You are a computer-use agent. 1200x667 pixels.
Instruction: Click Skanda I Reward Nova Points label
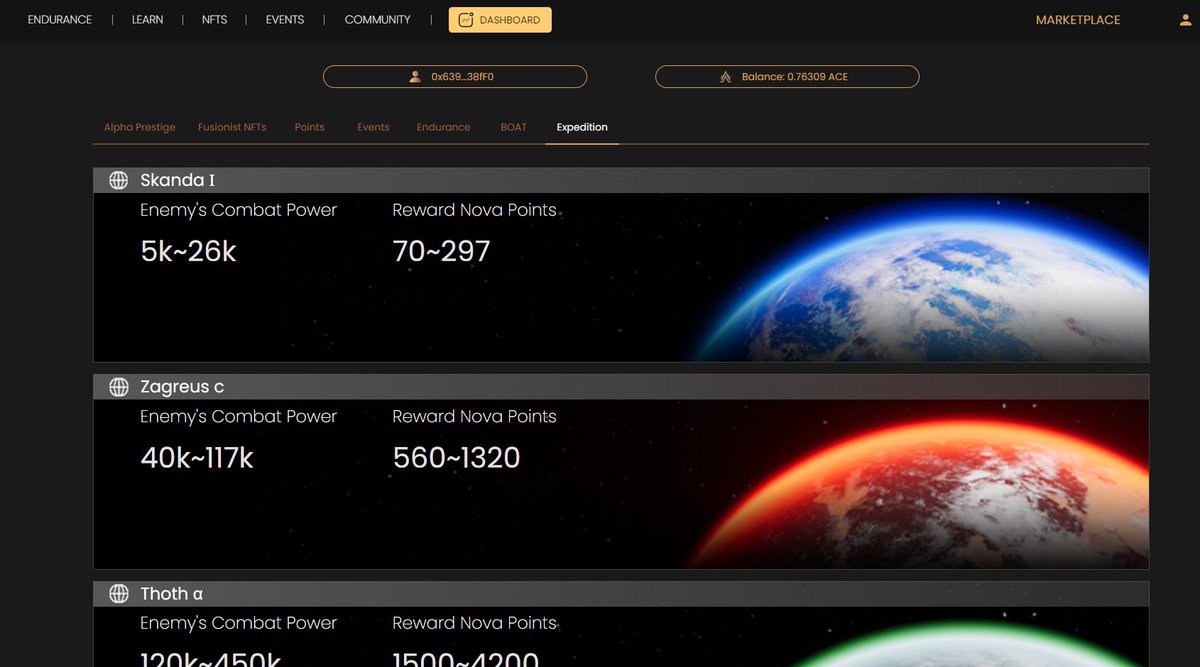pos(475,210)
